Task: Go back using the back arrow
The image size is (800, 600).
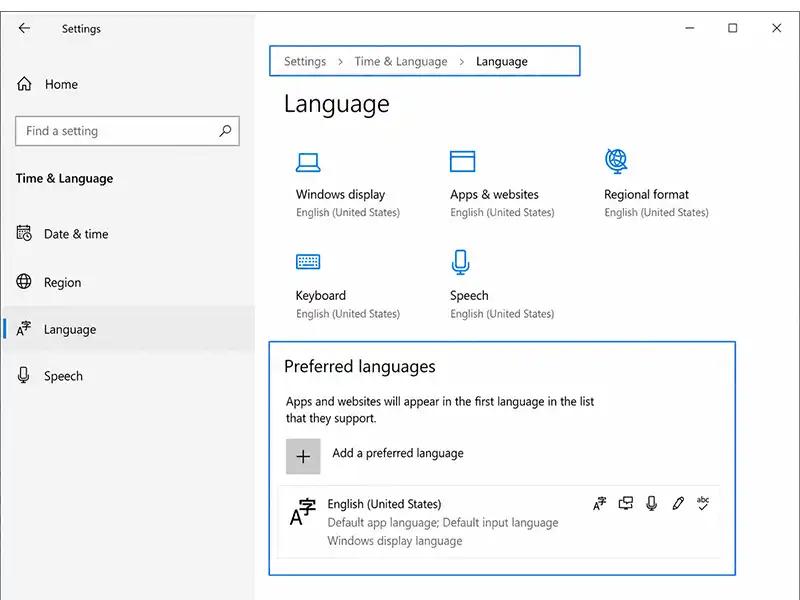Action: click(x=24, y=28)
